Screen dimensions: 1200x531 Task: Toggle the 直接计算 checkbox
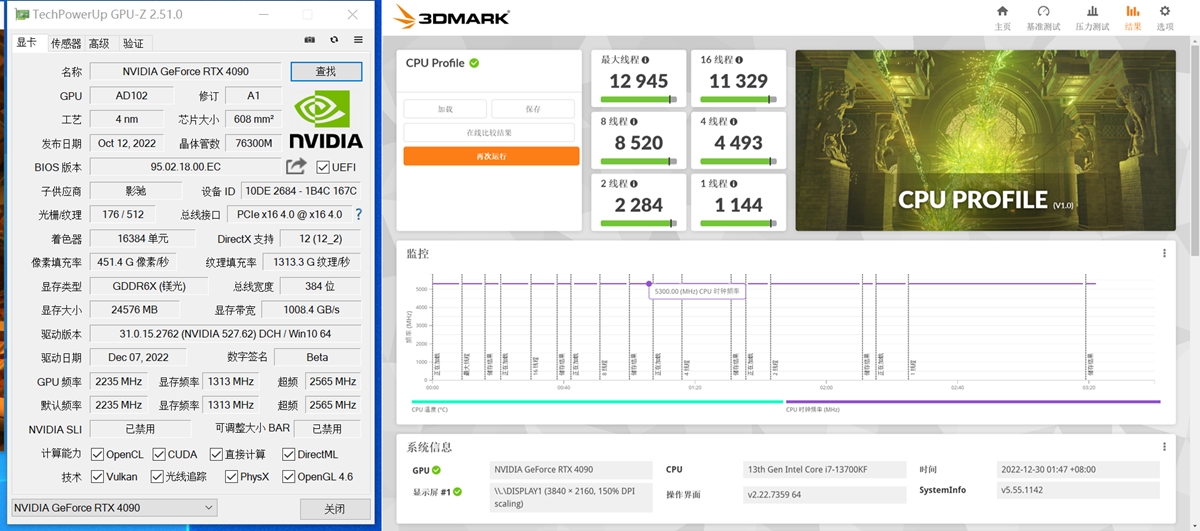pos(214,454)
